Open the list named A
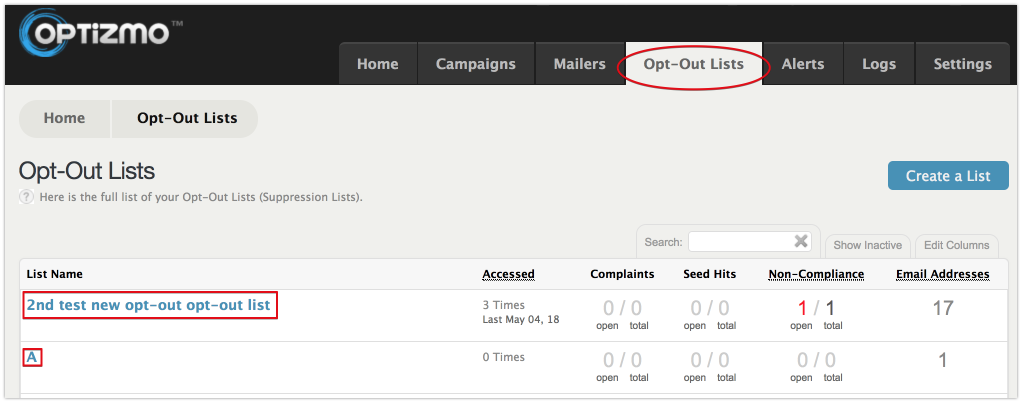 coord(31,358)
